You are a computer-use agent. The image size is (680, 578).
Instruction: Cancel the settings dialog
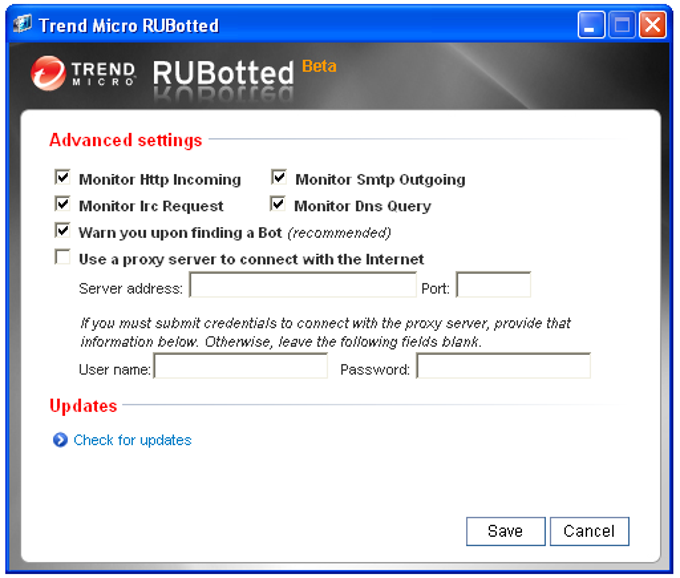click(x=589, y=531)
